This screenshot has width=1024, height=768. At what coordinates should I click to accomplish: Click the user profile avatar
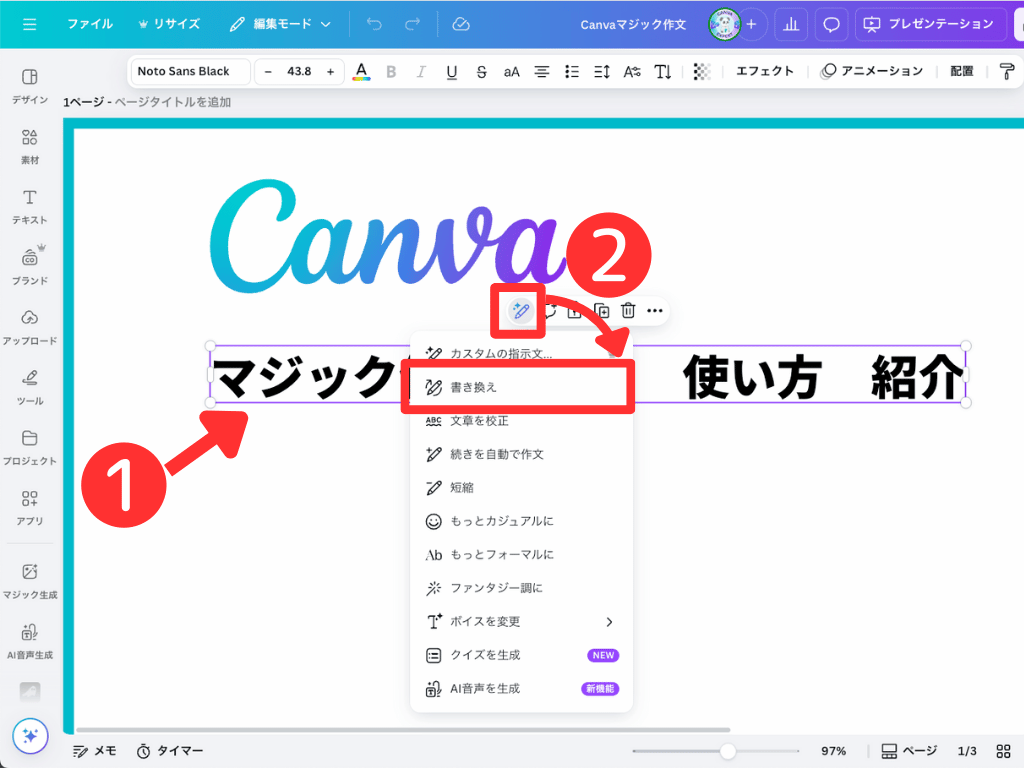(724, 24)
